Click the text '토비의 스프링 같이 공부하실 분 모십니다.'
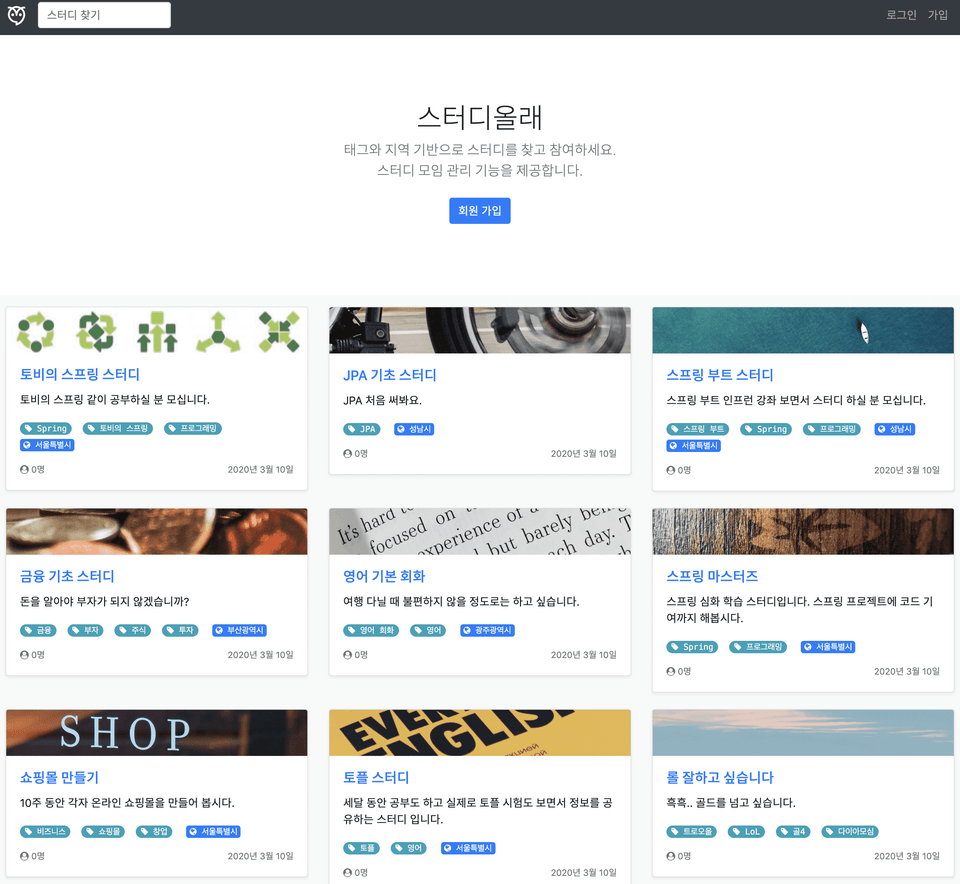This screenshot has width=960, height=884. pyautogui.click(x=115, y=400)
